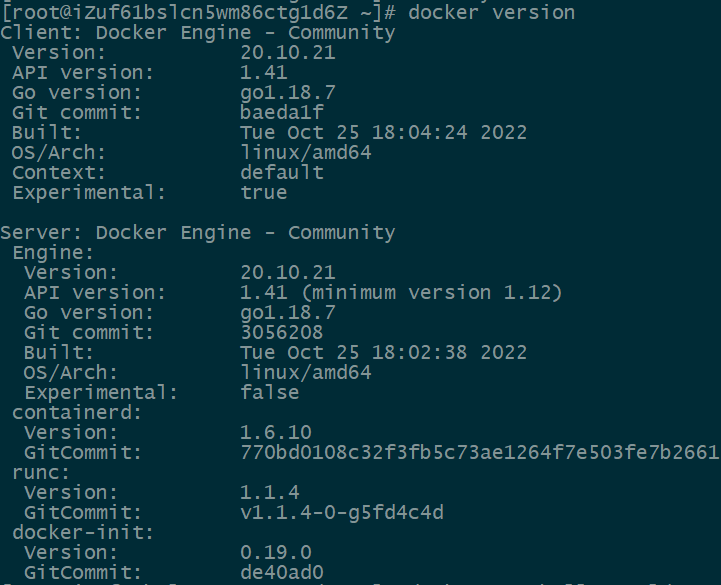Click server Git commit 3056208
The image size is (721, 585).
pyautogui.click(x=282, y=333)
